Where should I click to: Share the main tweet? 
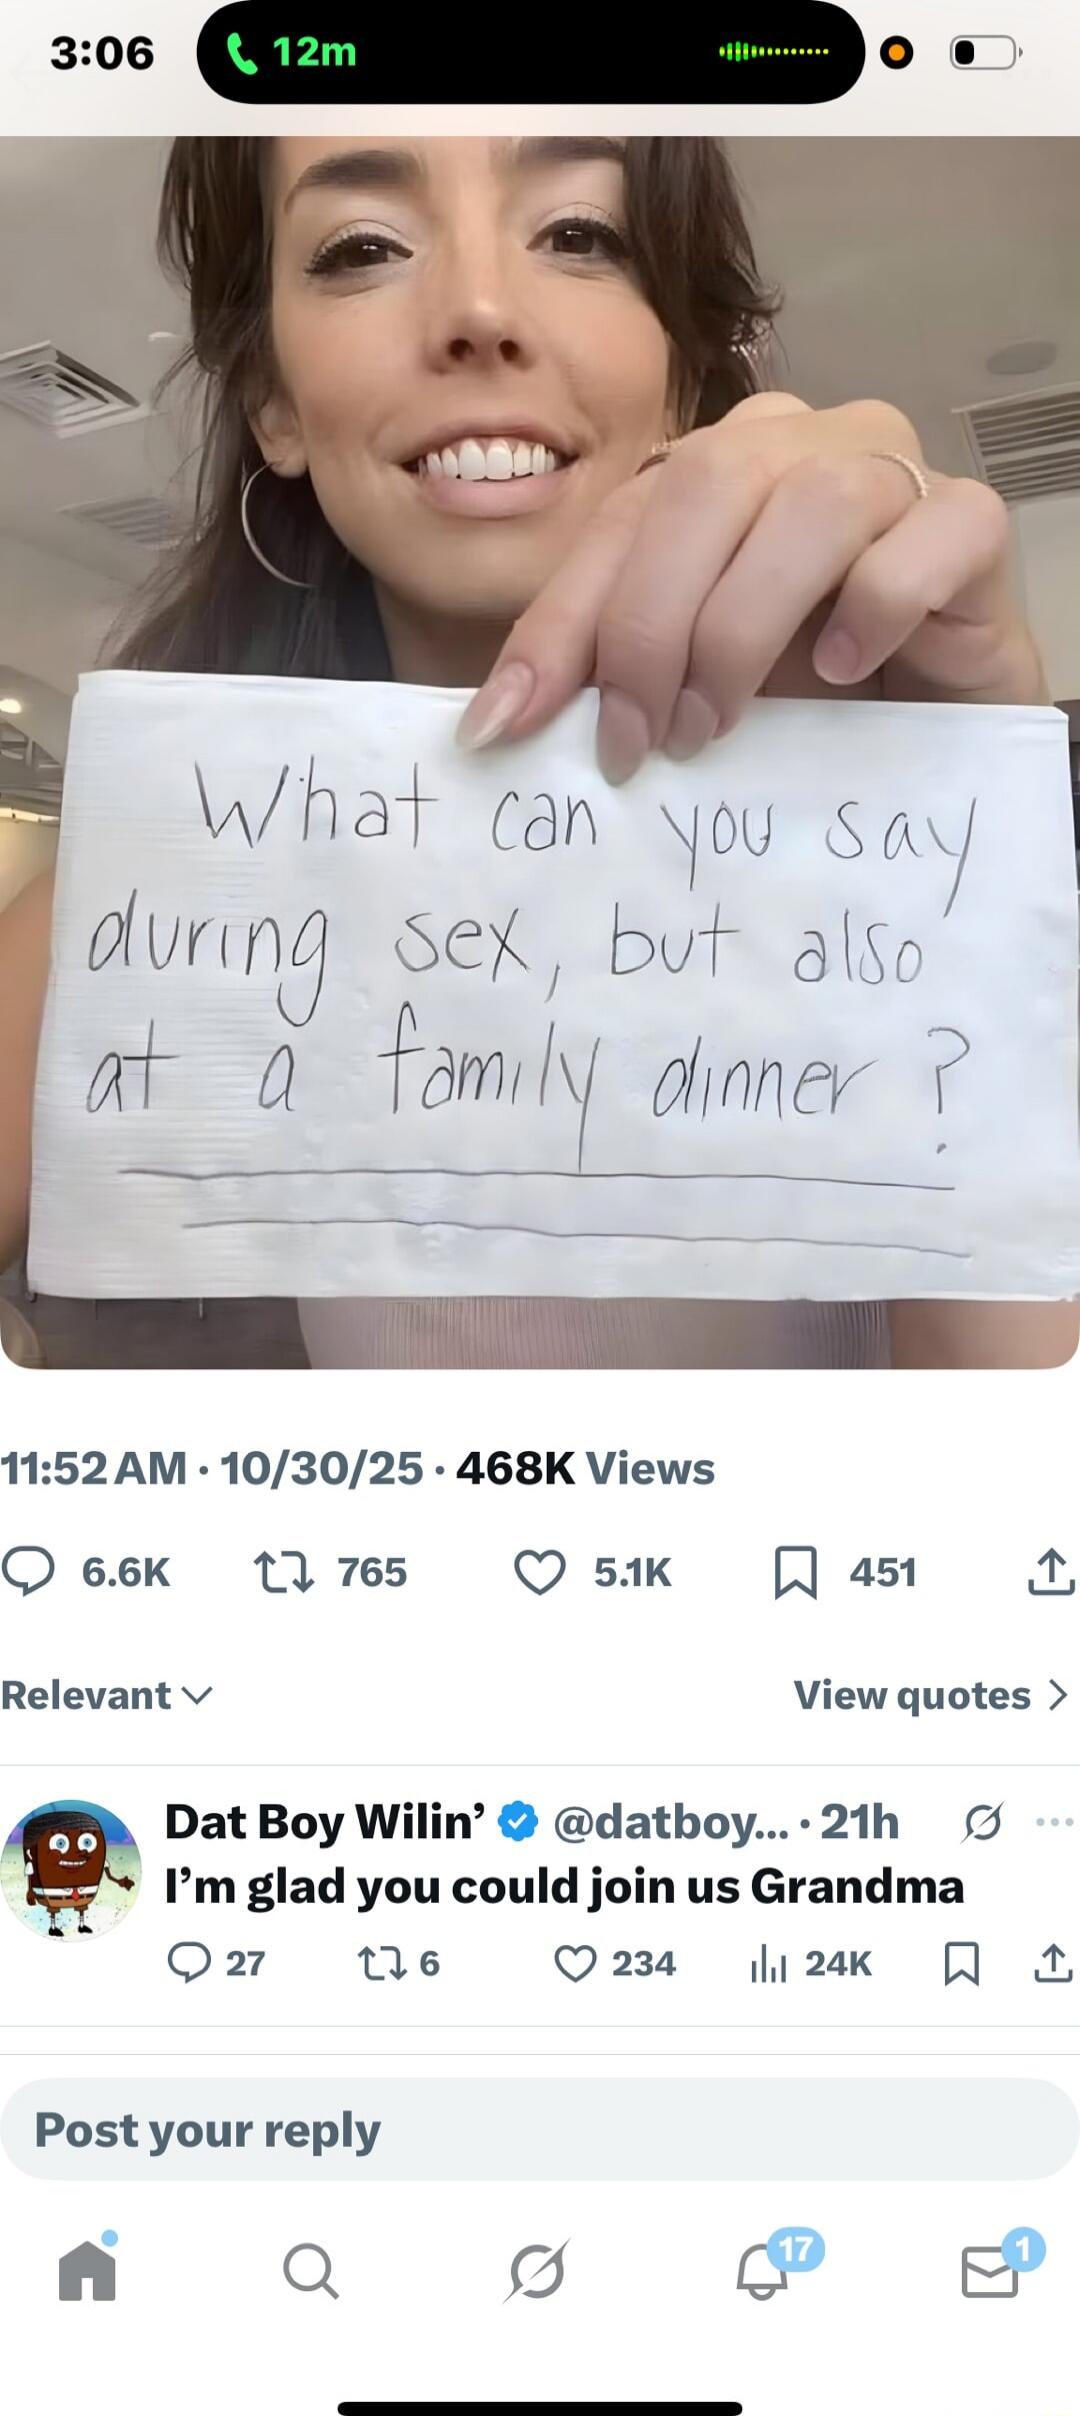[x=1050, y=1570]
